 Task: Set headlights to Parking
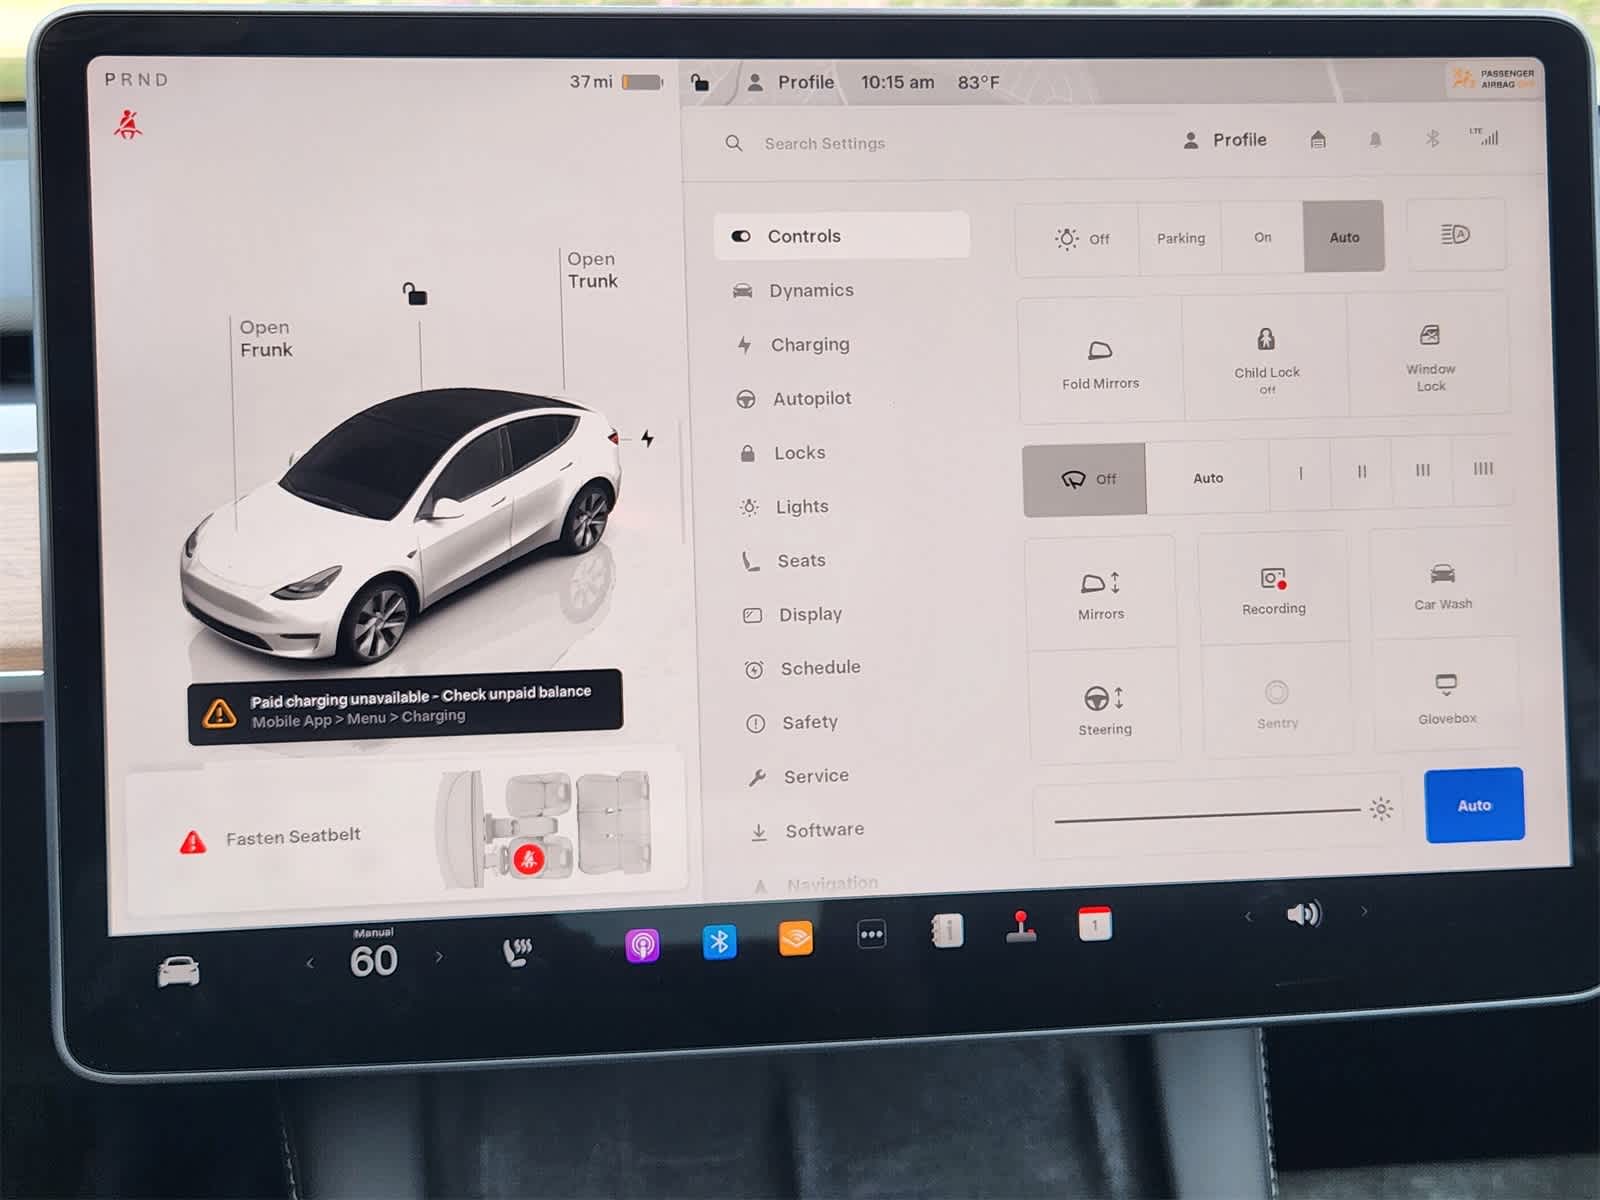(1181, 238)
